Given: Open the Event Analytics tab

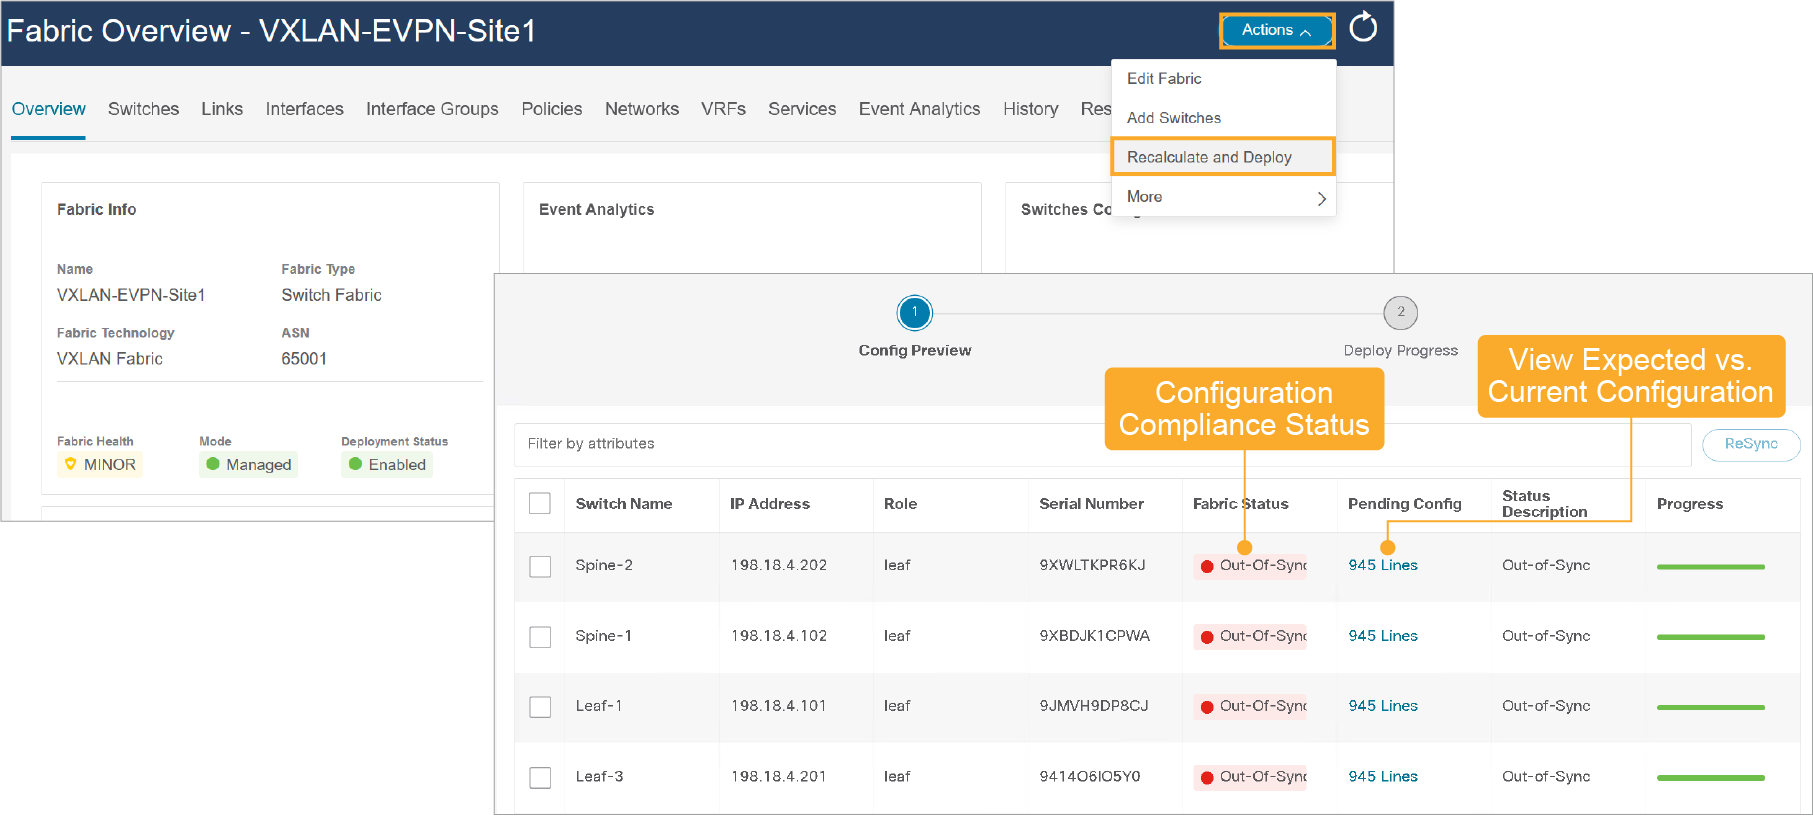Looking at the screenshot, I should point(919,109).
